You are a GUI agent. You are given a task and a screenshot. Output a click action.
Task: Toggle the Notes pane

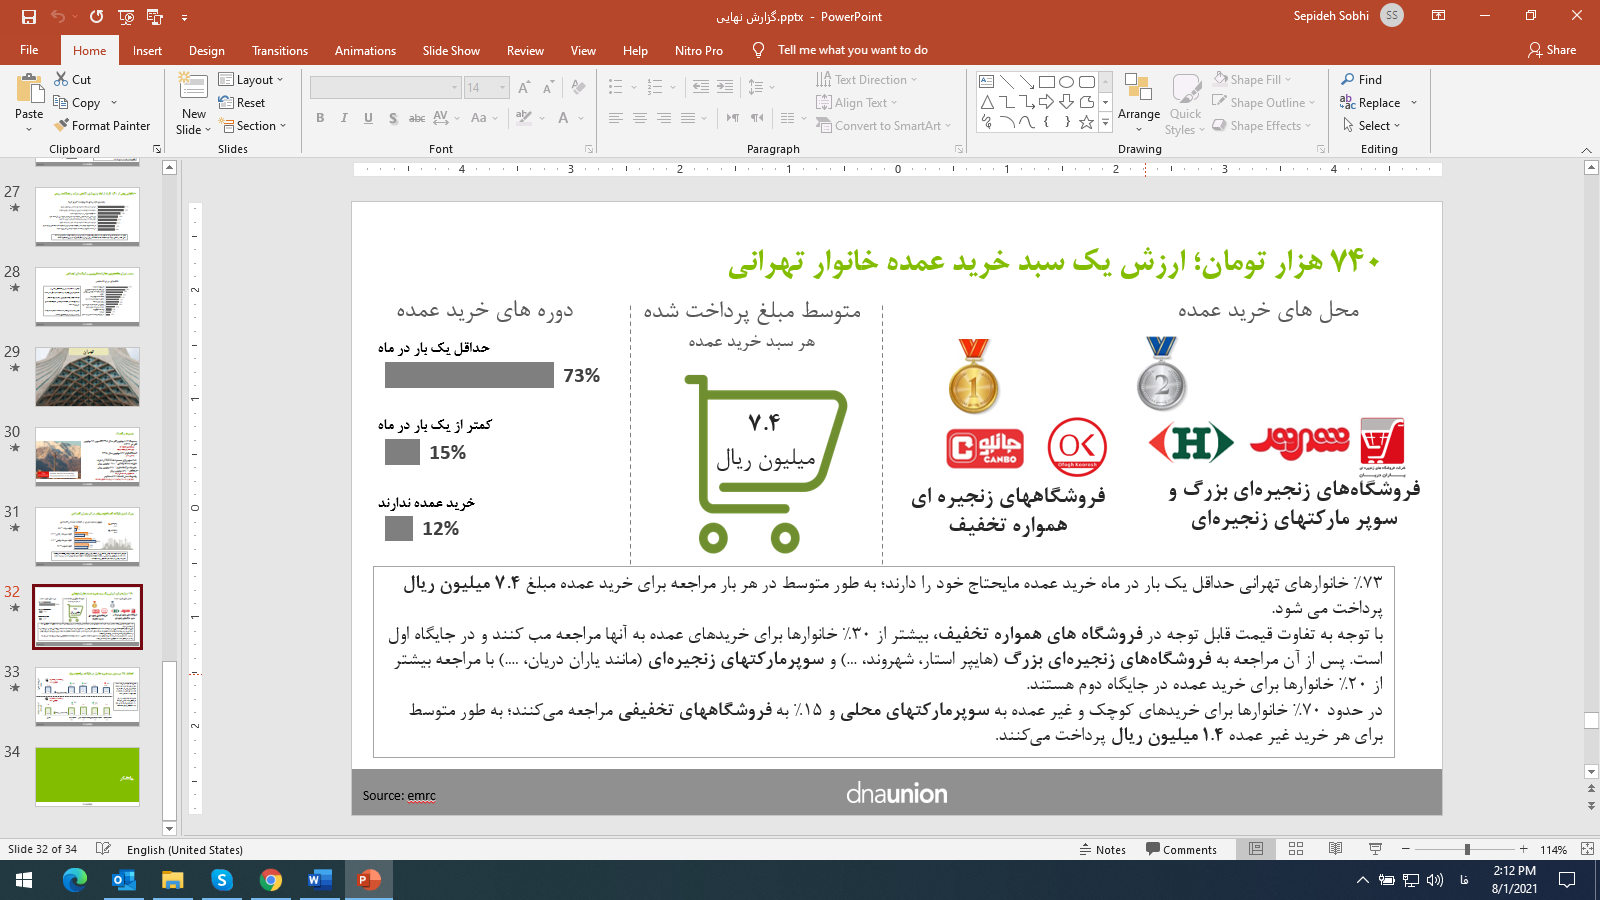pos(1102,850)
